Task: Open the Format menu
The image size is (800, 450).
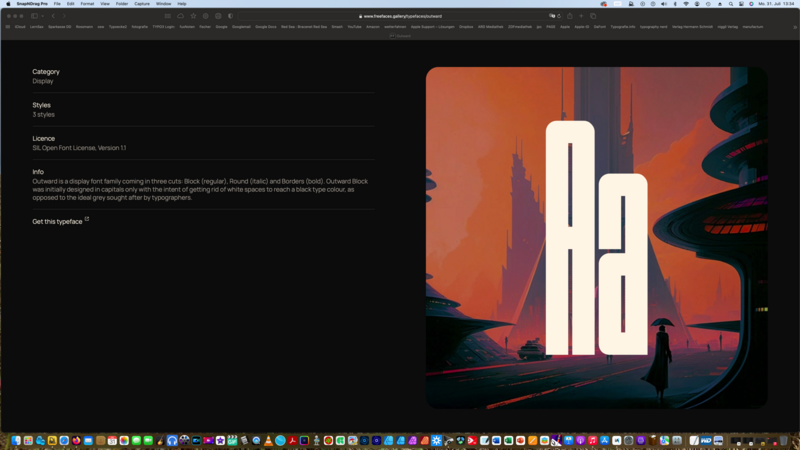Action: (x=87, y=4)
